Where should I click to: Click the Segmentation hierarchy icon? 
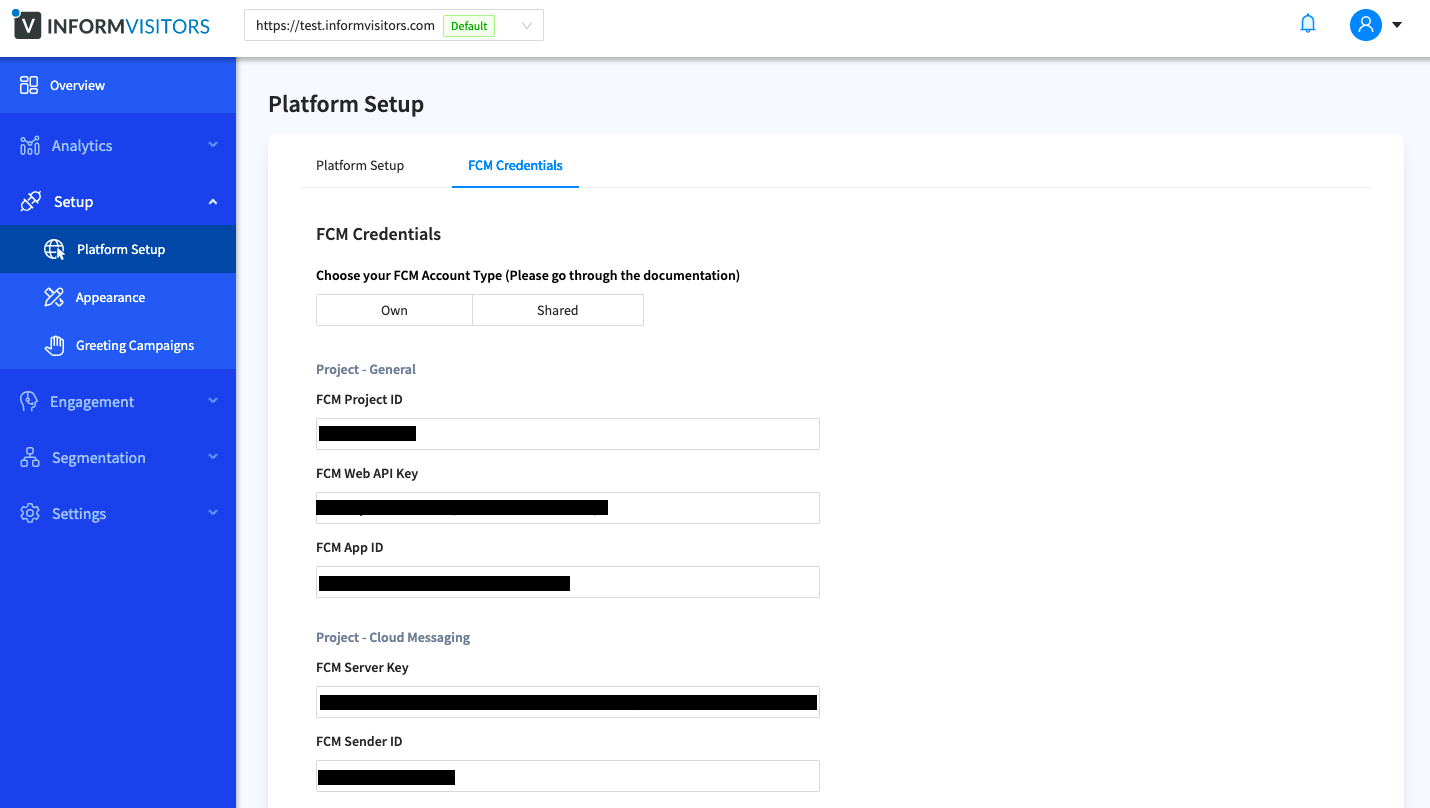click(x=30, y=457)
